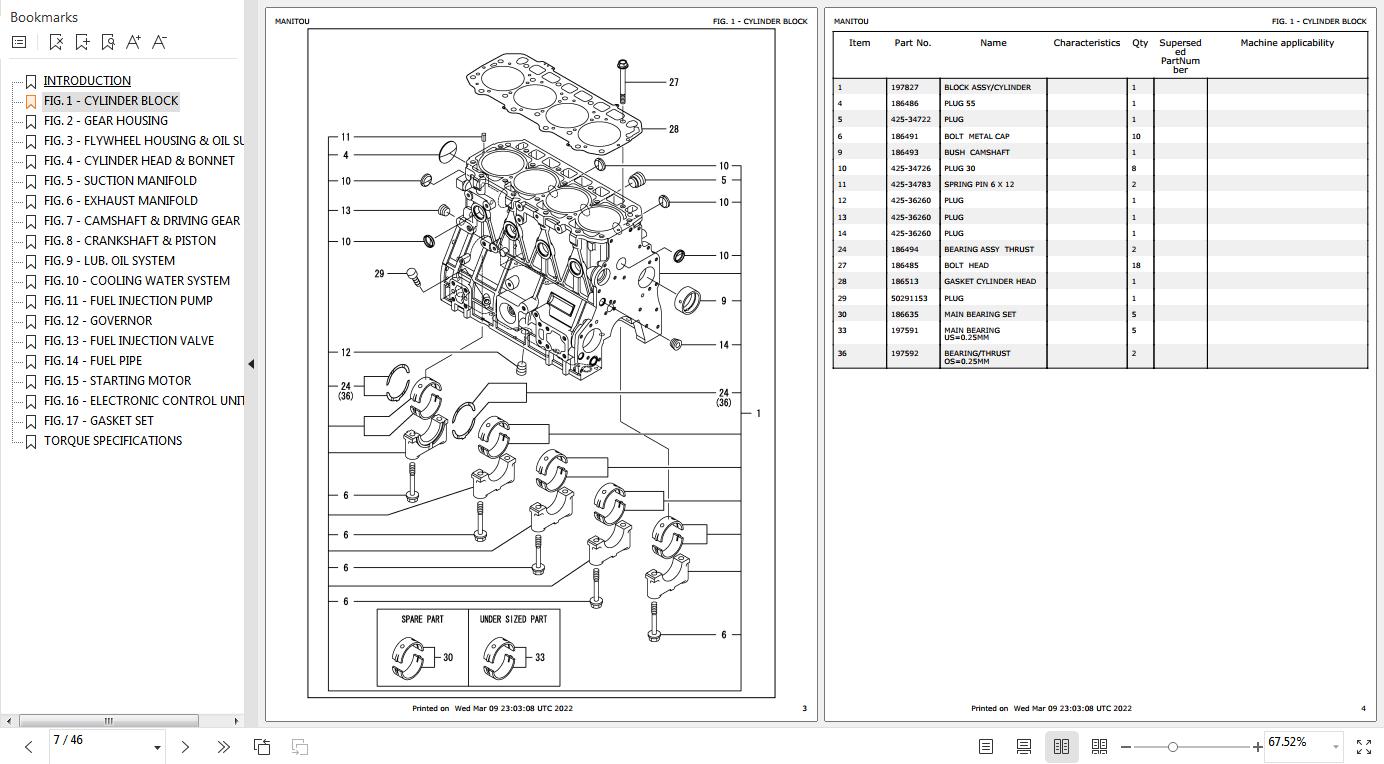The height and width of the screenshot is (764, 1384).
Task: Open the bookmark options list icon
Action: 19,42
